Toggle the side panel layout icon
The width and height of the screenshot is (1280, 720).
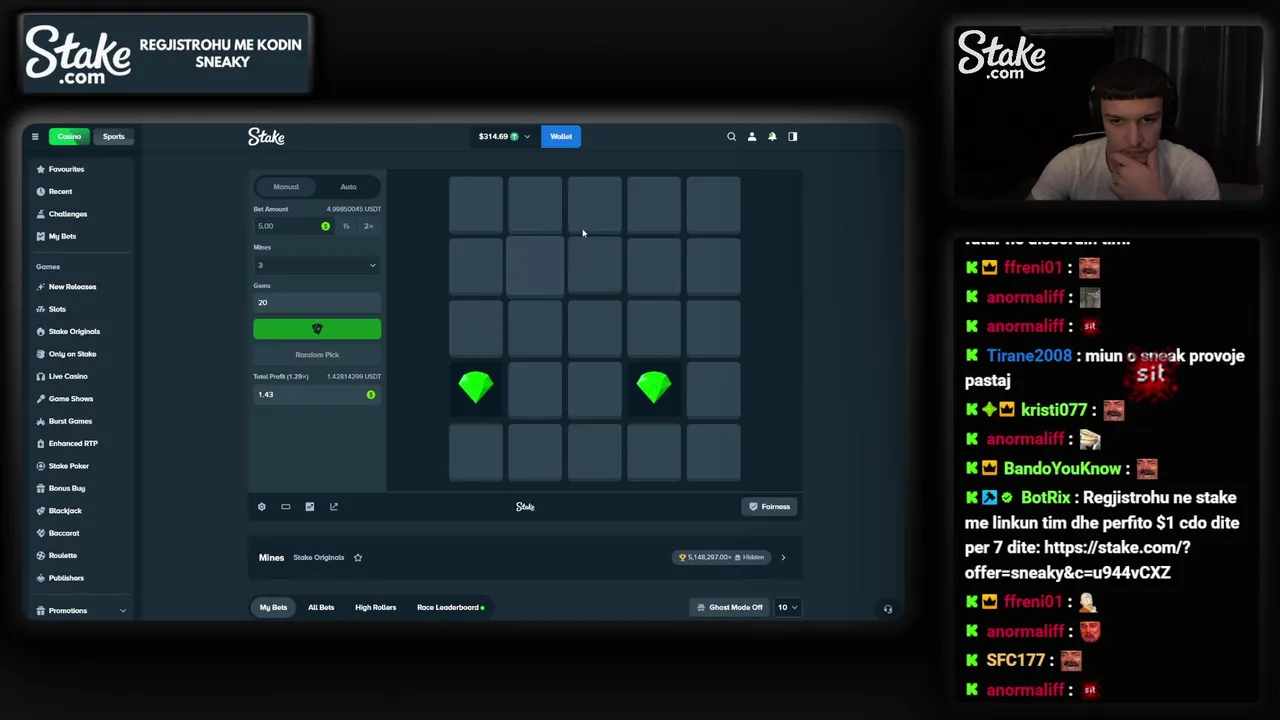(793, 136)
